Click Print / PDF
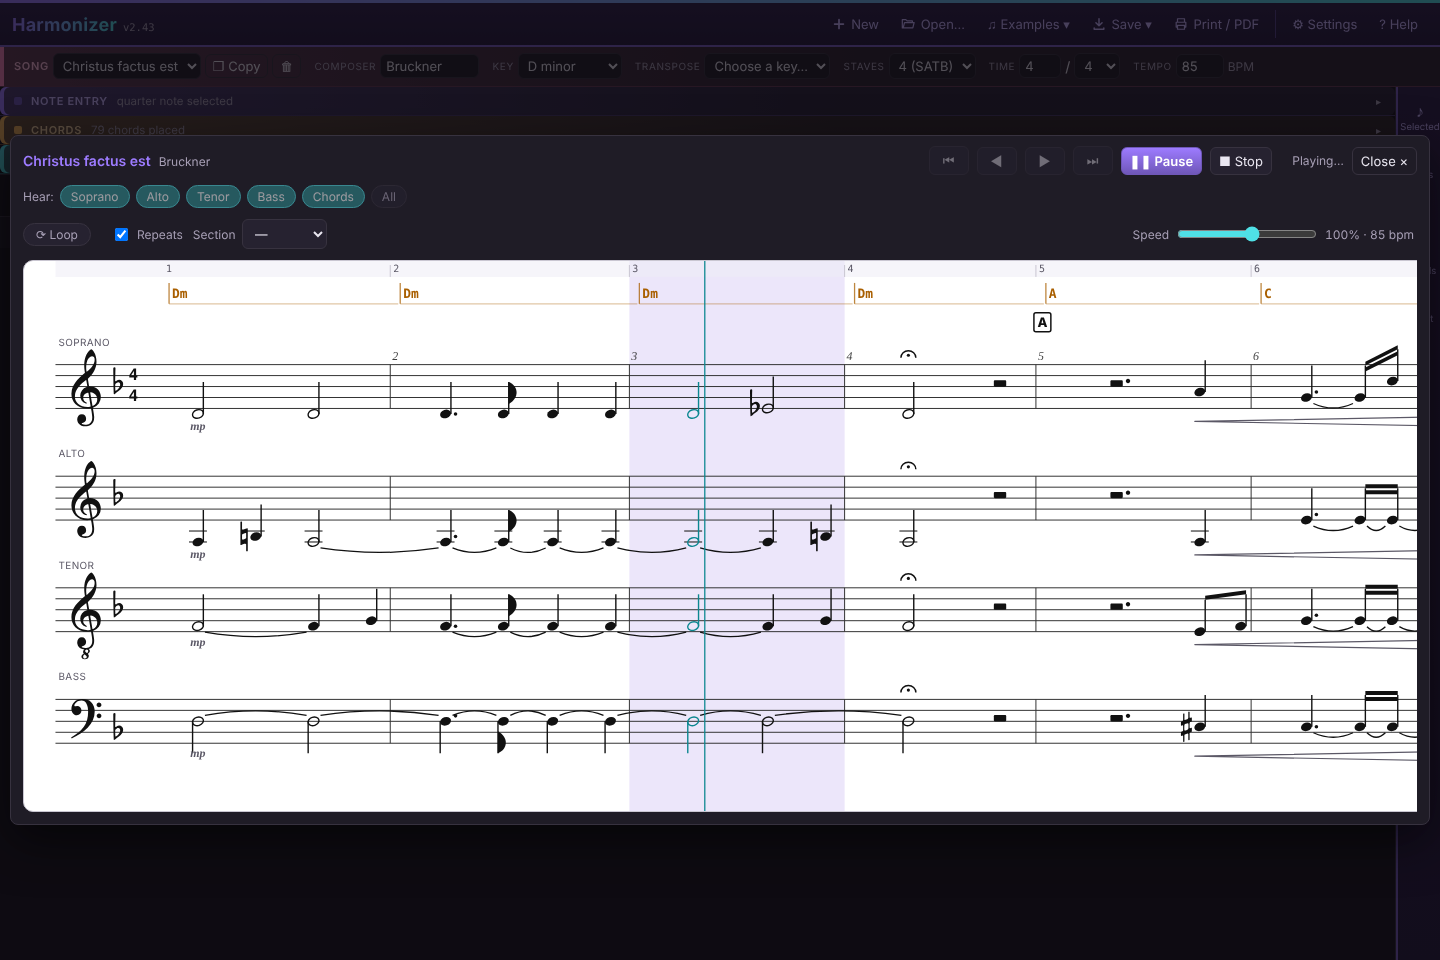Screen dimensions: 1440x960 point(1217,25)
